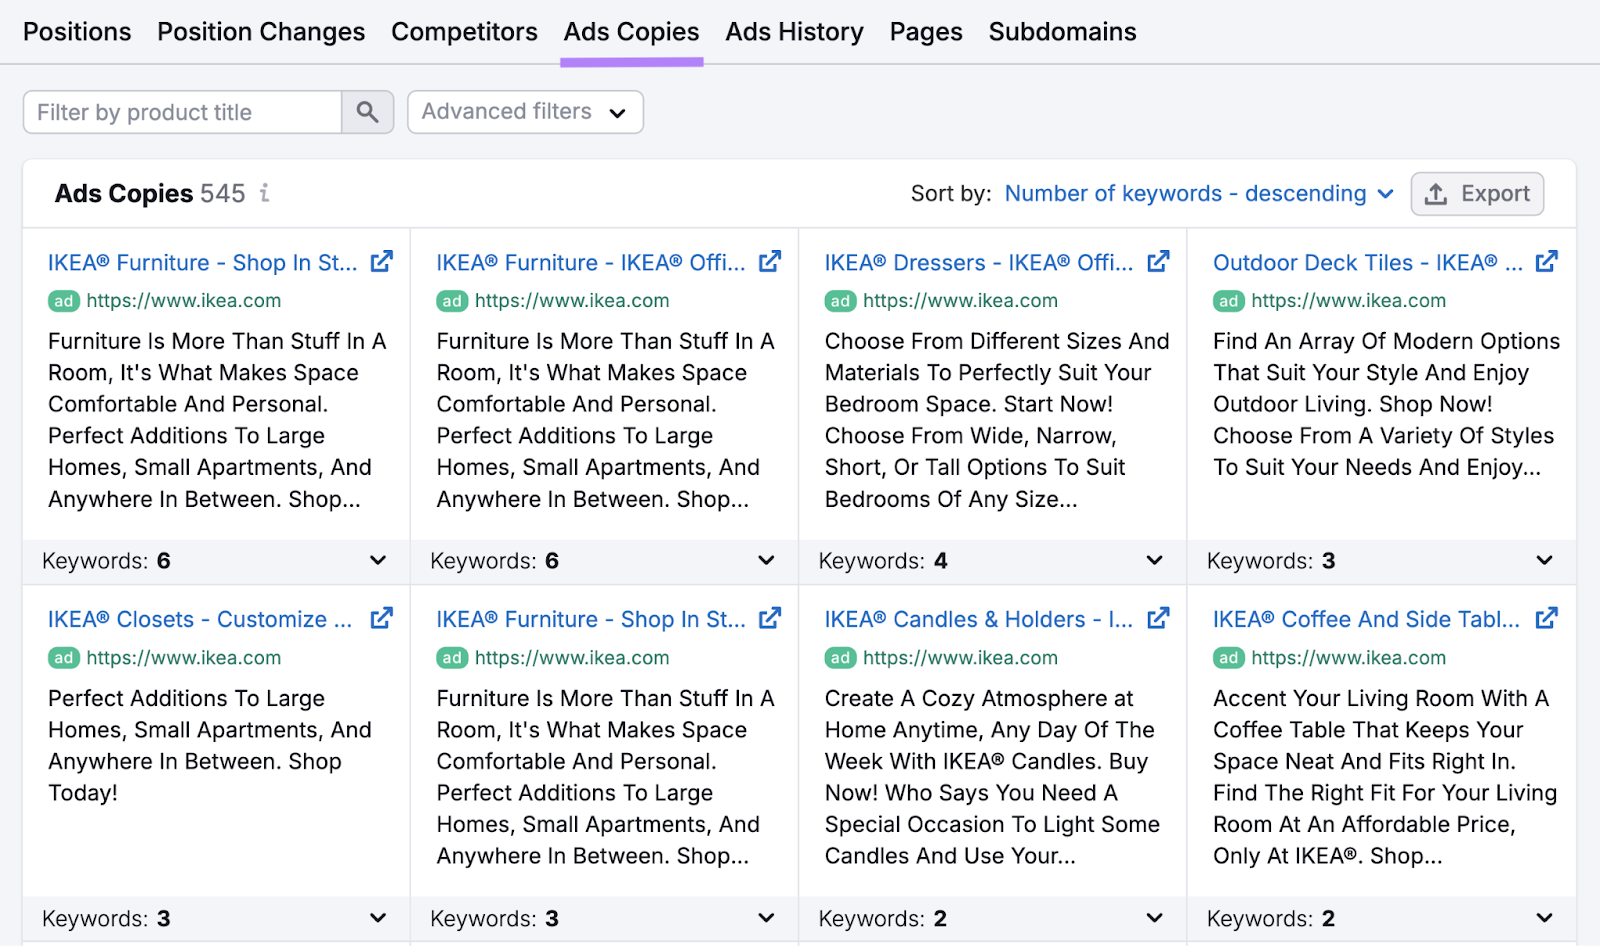Image resolution: width=1600 pixels, height=946 pixels.
Task: Click the ikea.com URL on the first ad
Action: [x=184, y=300]
